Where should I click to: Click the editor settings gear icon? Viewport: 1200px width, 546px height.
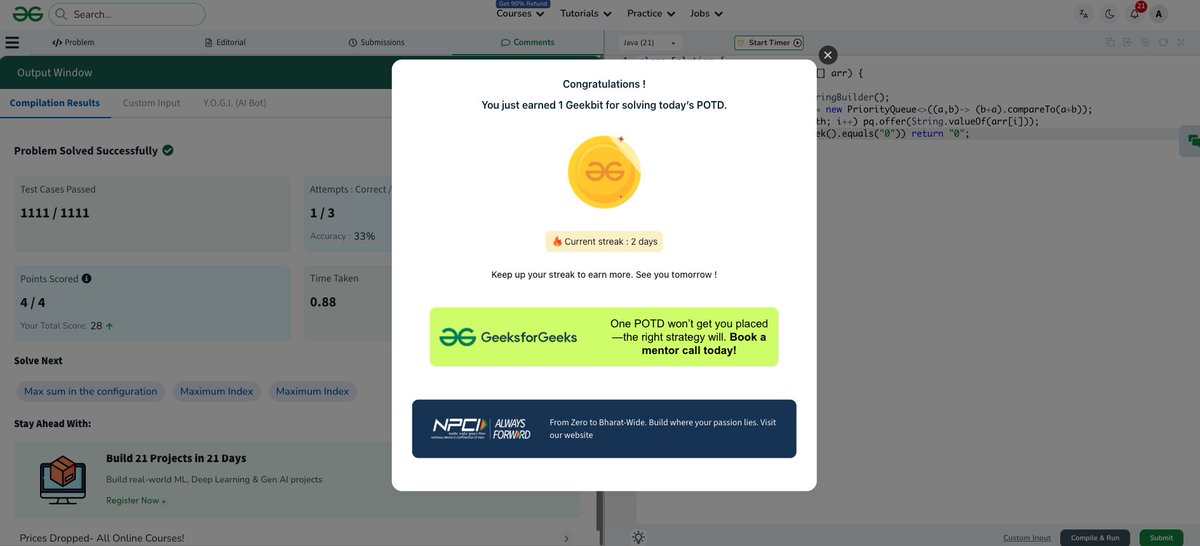(x=1146, y=42)
